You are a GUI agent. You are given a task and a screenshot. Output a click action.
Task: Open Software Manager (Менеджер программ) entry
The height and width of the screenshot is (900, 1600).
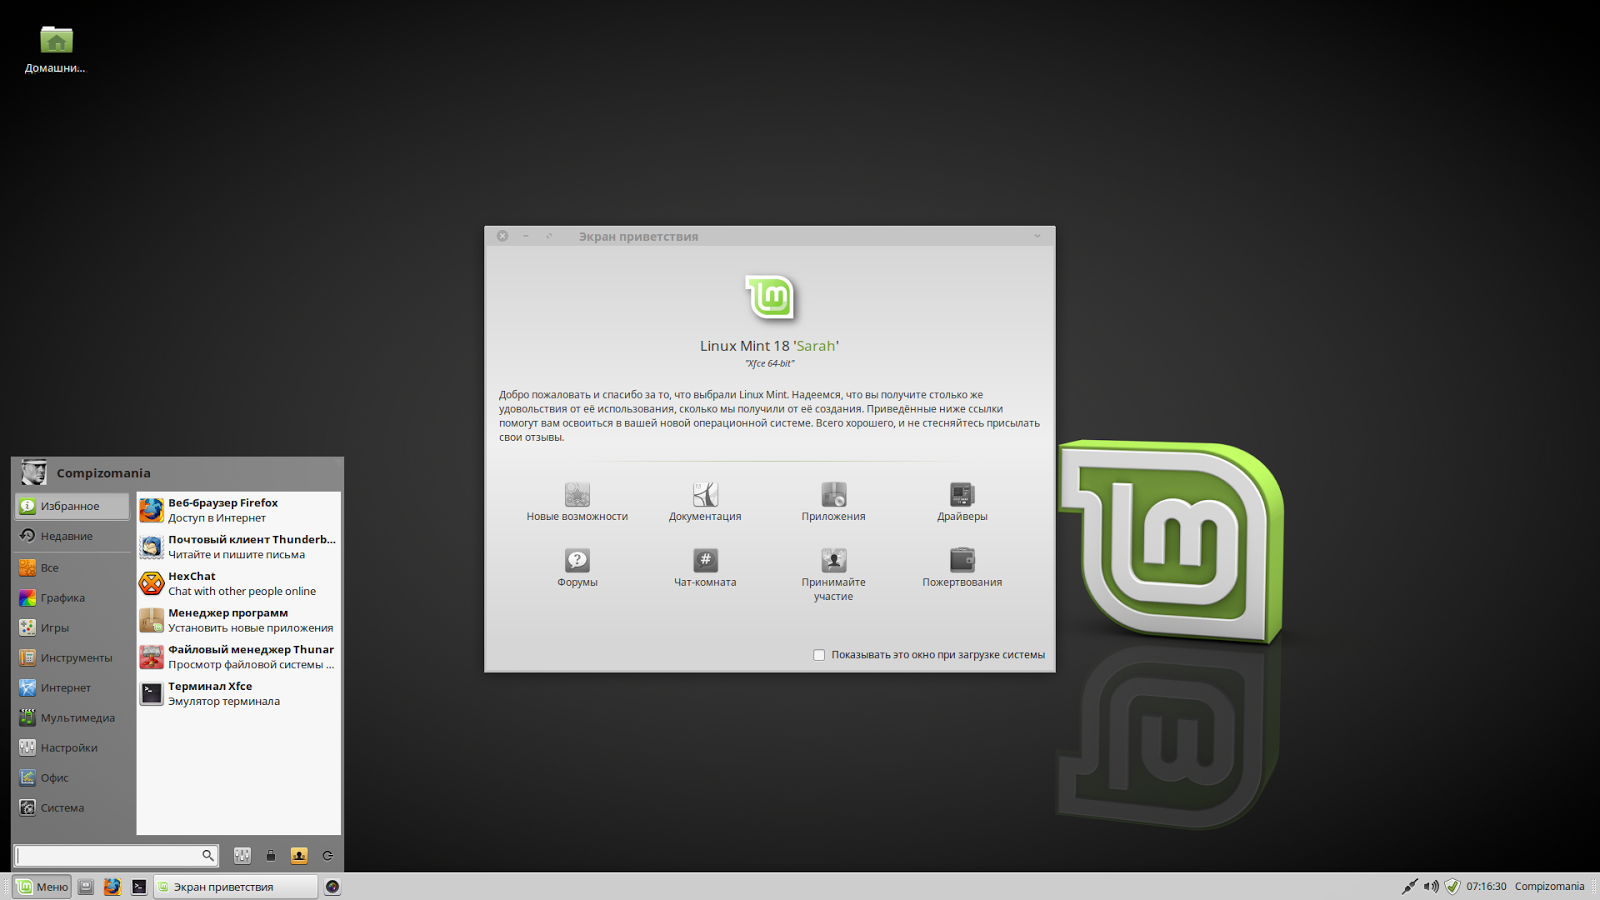pyautogui.click(x=238, y=620)
